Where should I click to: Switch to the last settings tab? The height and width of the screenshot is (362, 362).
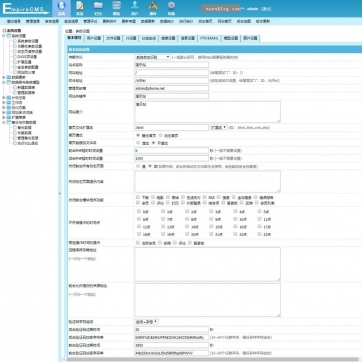pyautogui.click(x=250, y=39)
